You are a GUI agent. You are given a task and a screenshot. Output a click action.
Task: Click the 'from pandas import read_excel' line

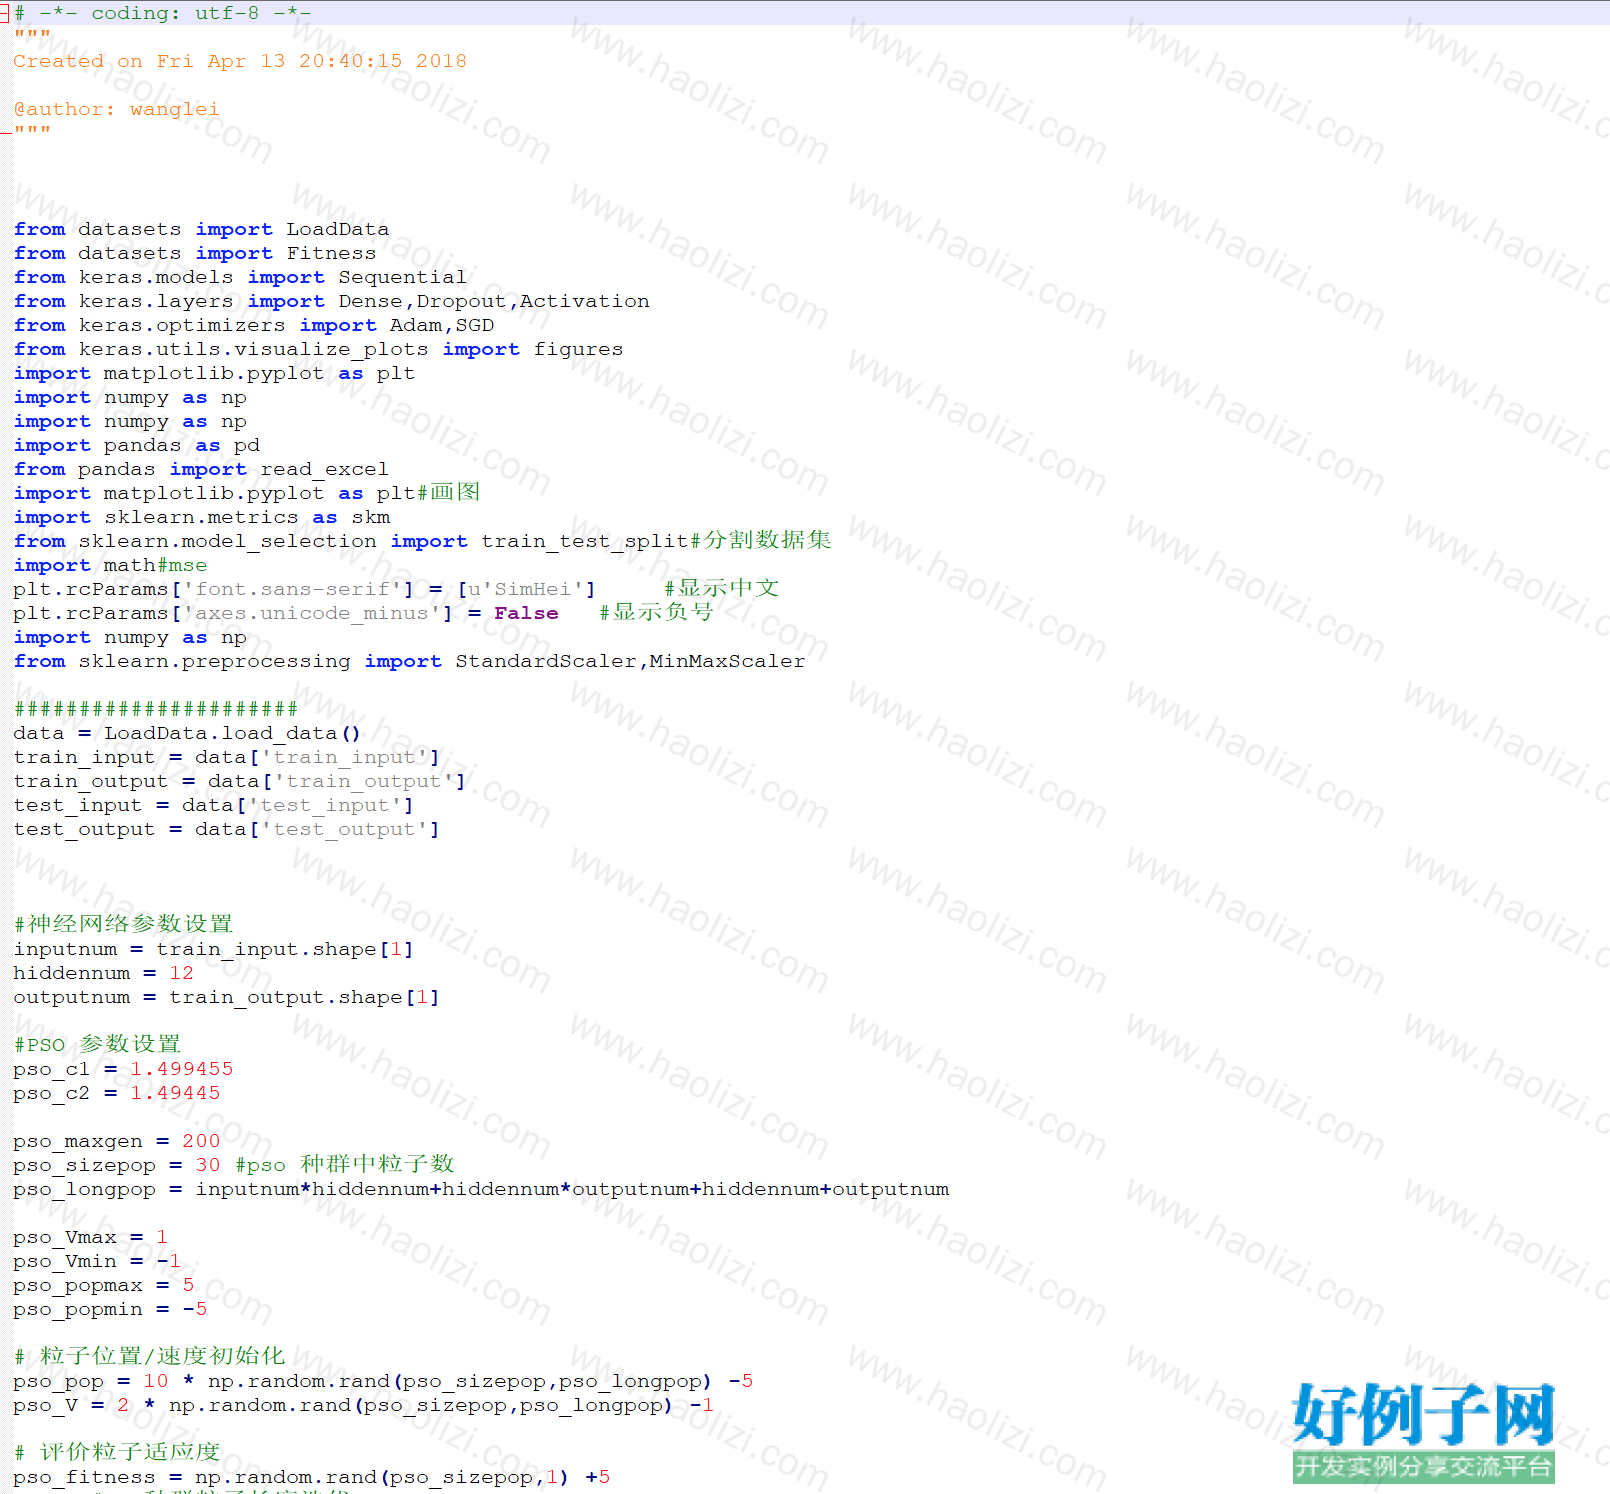[201, 469]
